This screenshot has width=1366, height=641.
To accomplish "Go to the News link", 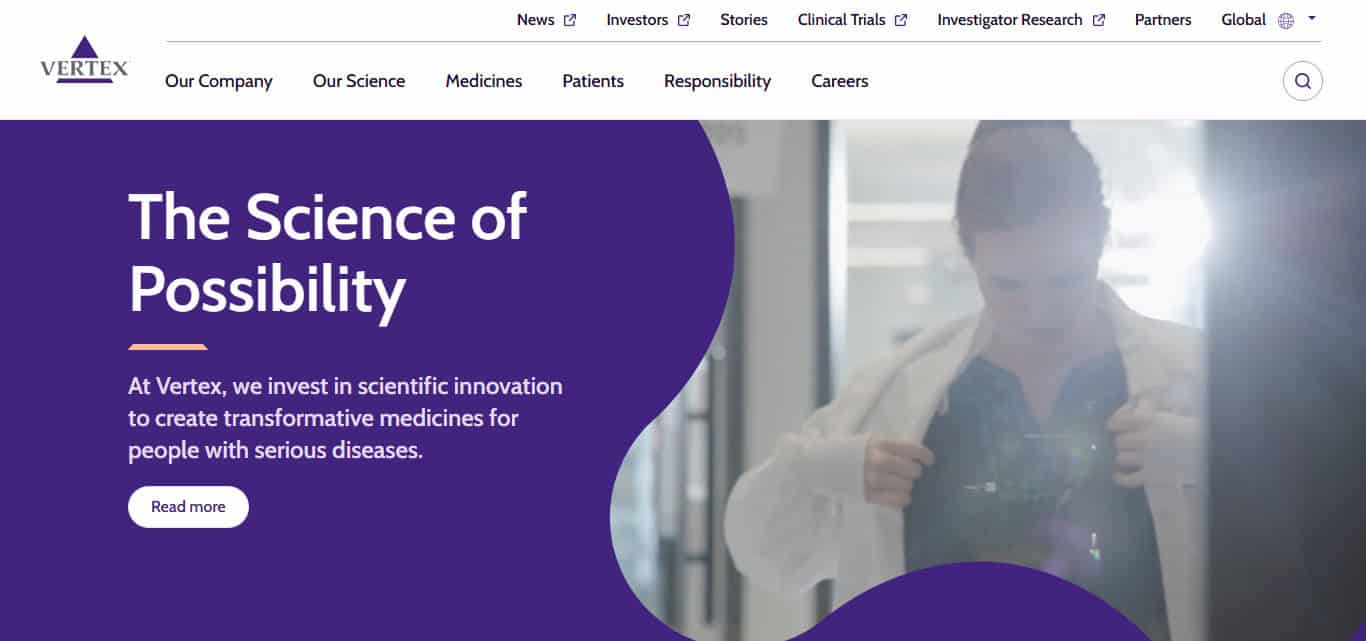I will pos(535,20).
